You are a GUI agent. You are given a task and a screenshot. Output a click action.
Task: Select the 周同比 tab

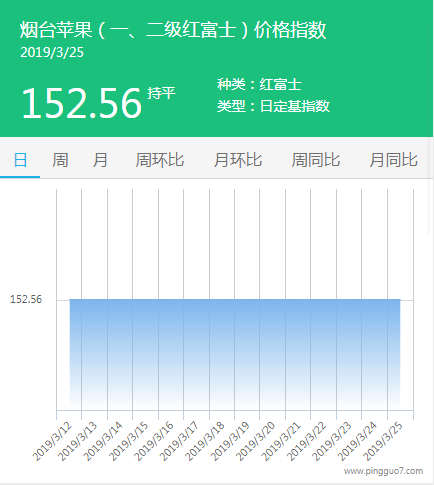coord(316,160)
